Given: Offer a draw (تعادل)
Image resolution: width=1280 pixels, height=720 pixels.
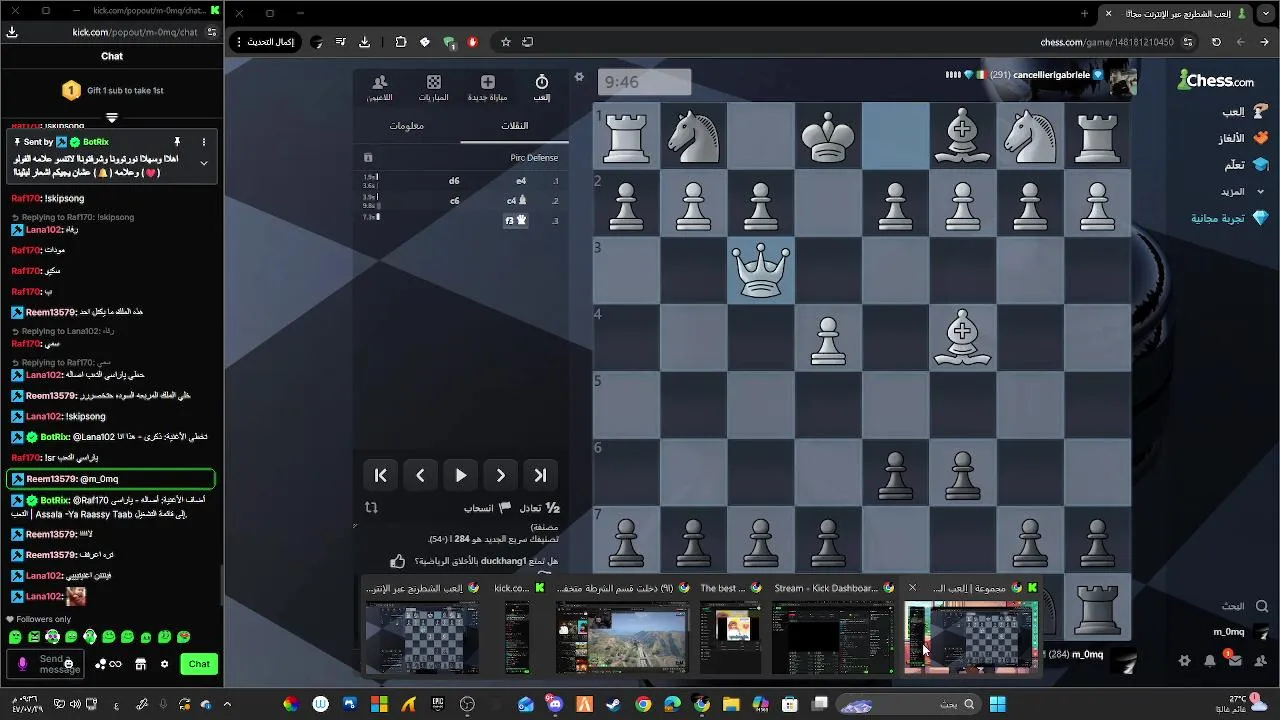Looking at the screenshot, I should pyautogui.click(x=538, y=508).
